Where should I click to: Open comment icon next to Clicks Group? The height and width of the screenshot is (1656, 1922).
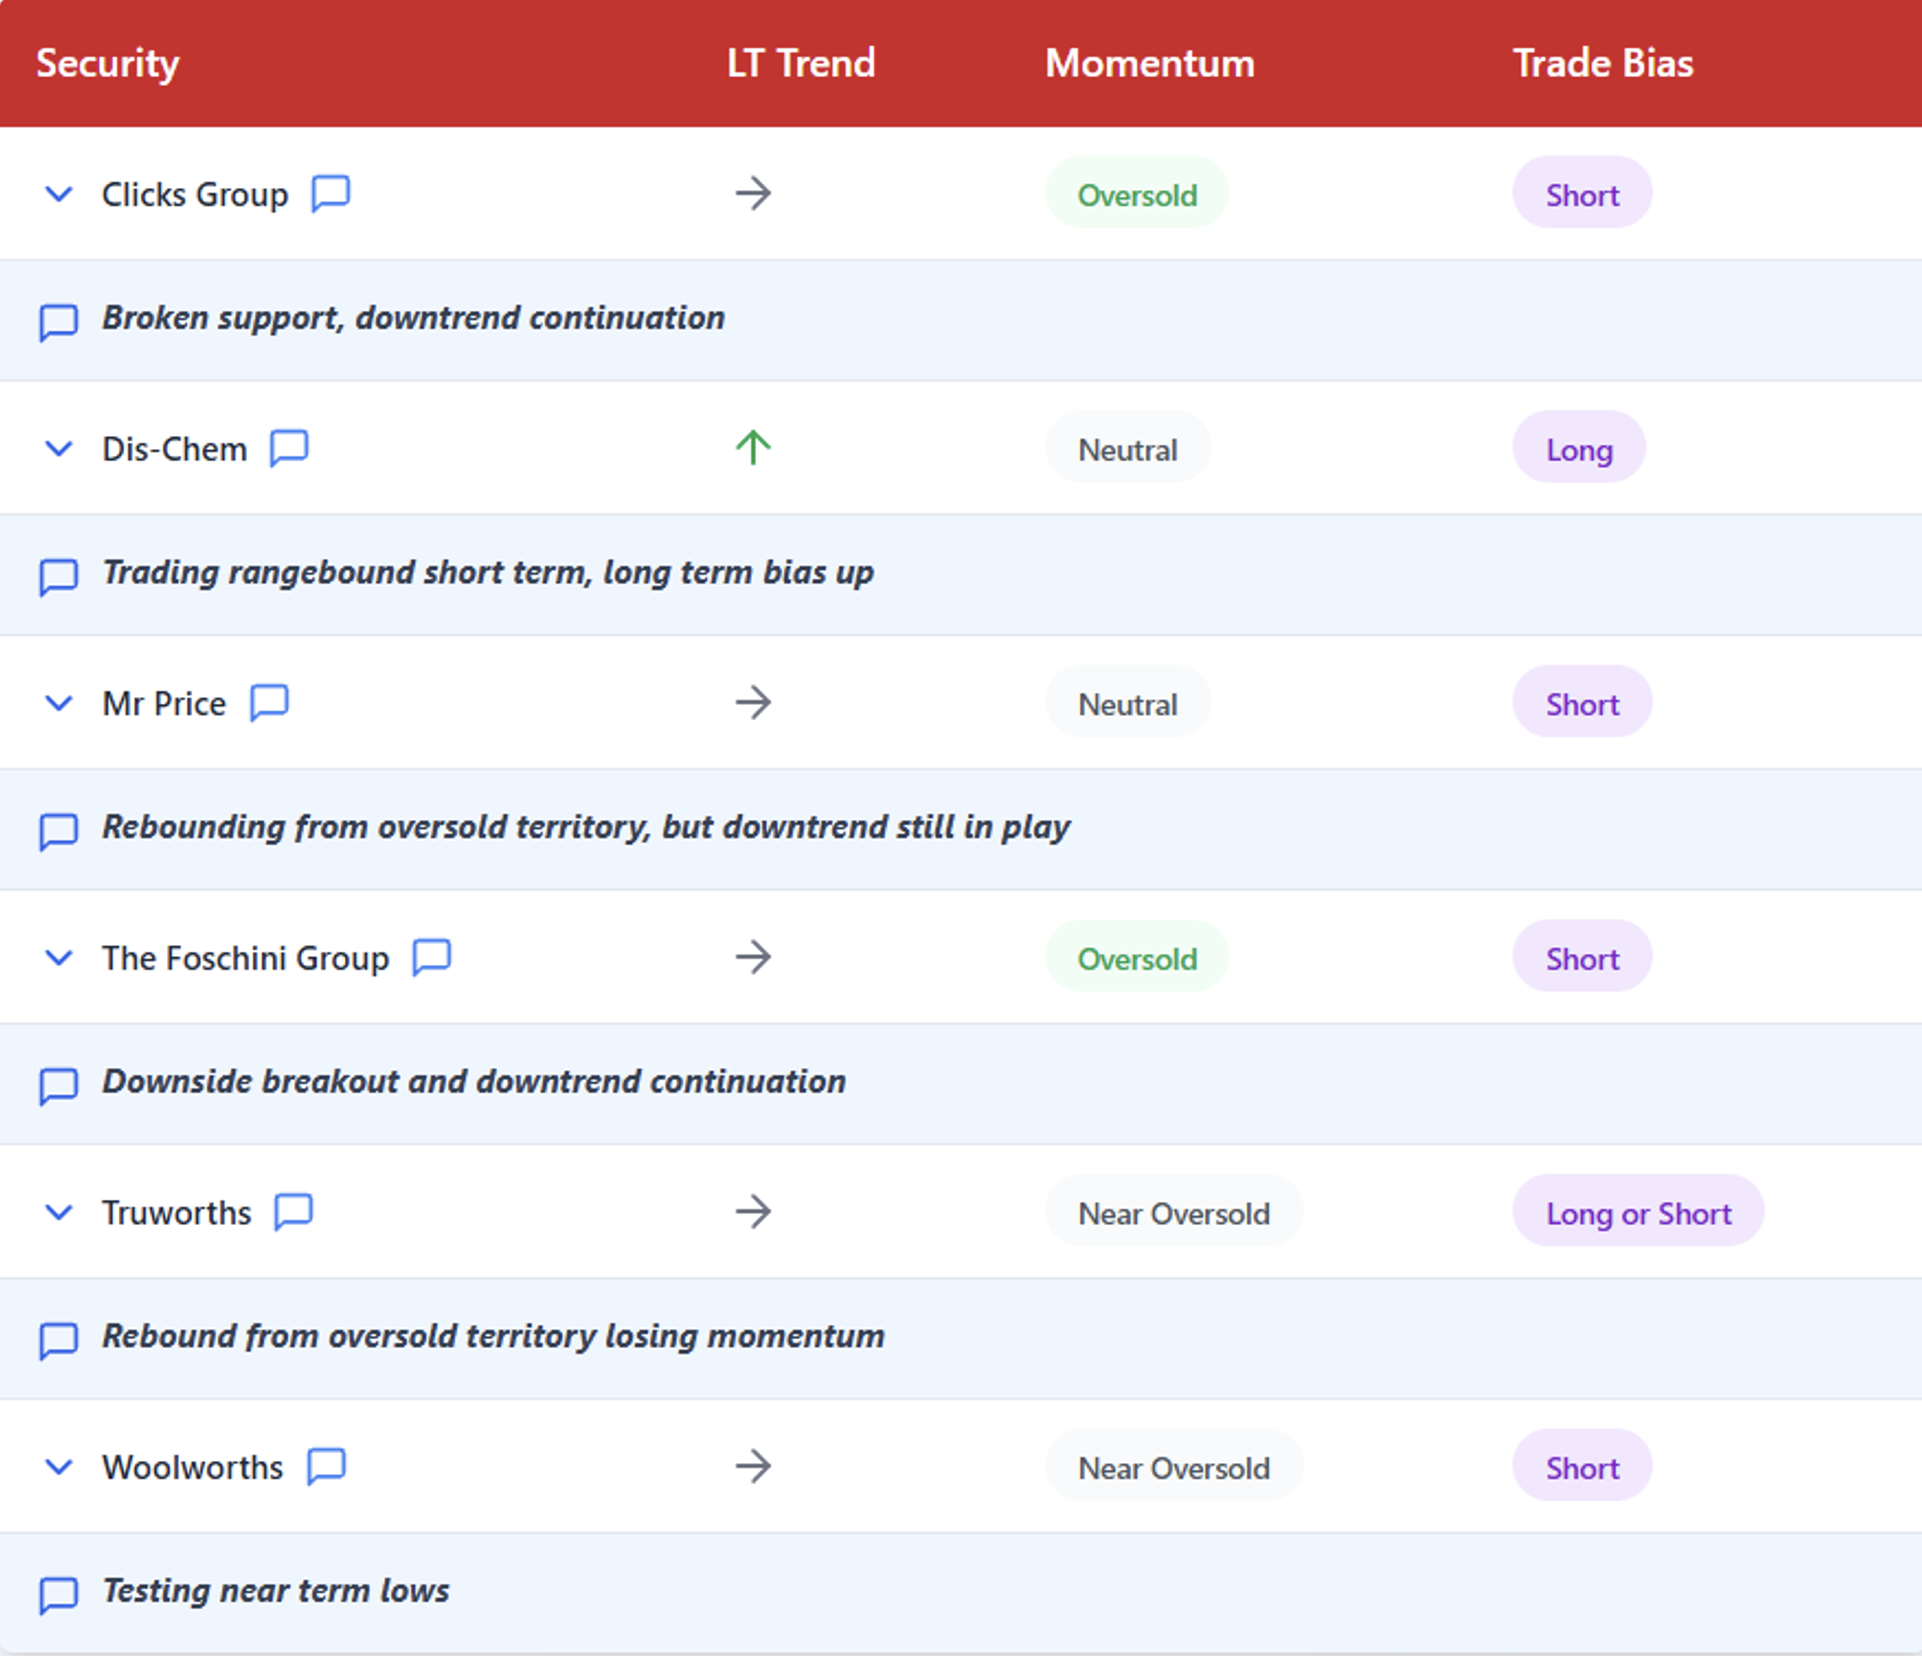331,193
